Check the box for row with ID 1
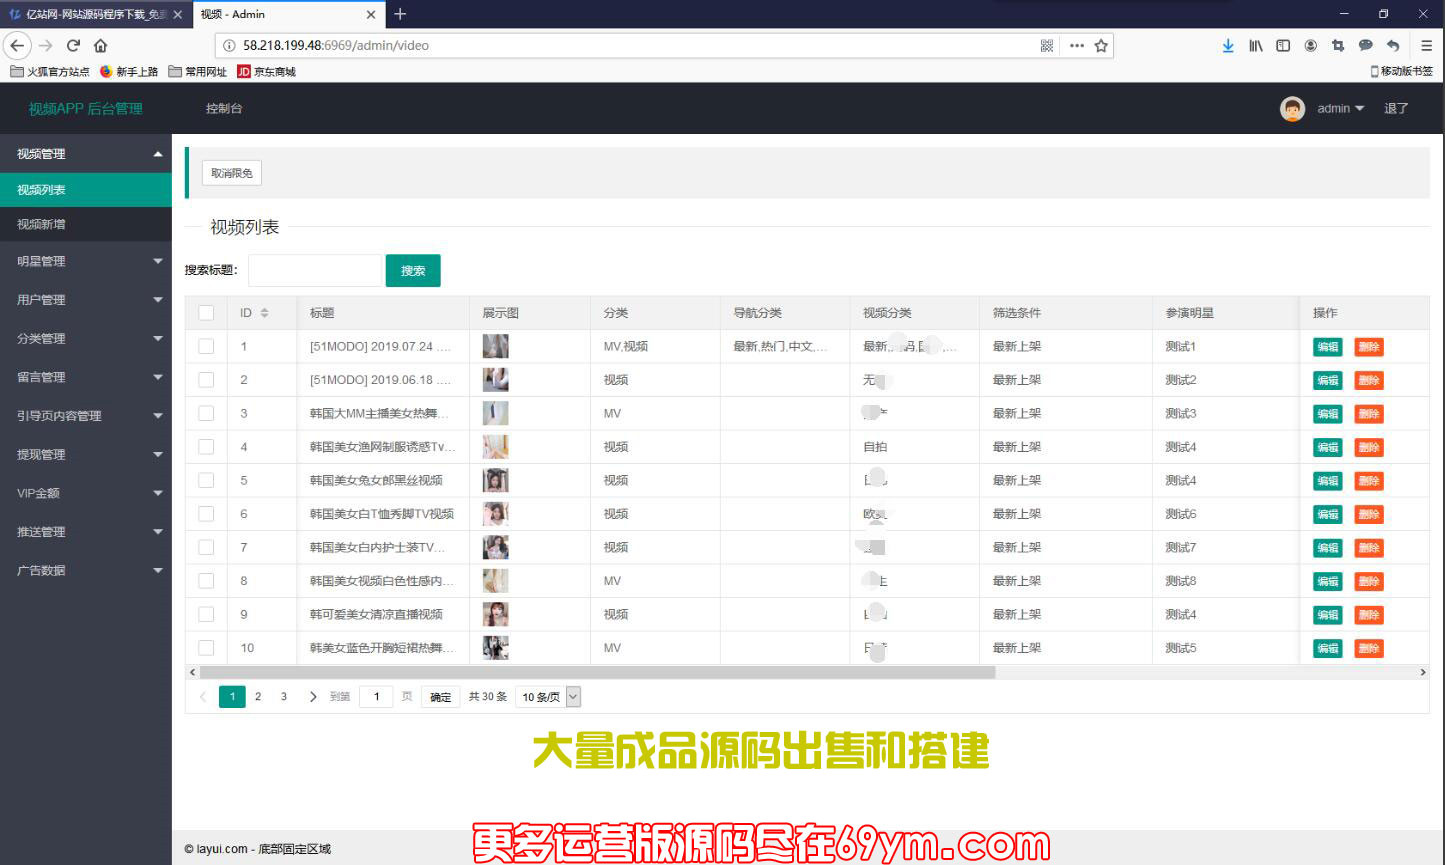This screenshot has height=865, width=1445. pyautogui.click(x=206, y=346)
